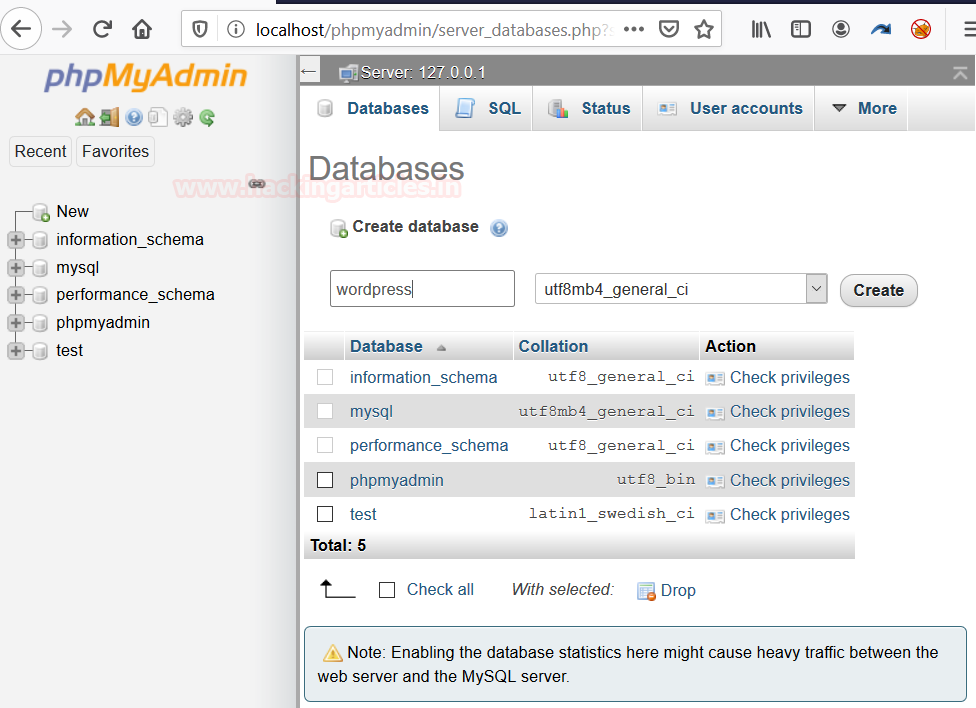
Task: Go back with the browser back arrow
Action: [21, 29]
